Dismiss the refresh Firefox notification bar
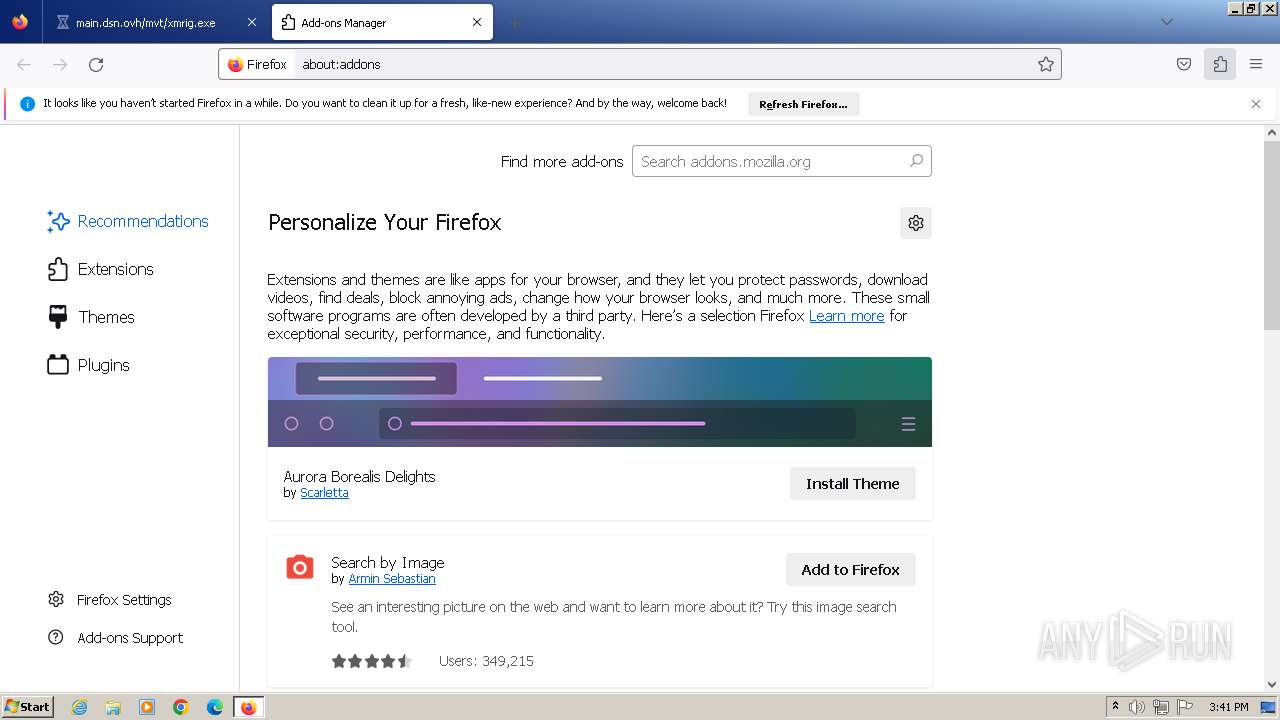The height and width of the screenshot is (720, 1280). (x=1256, y=104)
